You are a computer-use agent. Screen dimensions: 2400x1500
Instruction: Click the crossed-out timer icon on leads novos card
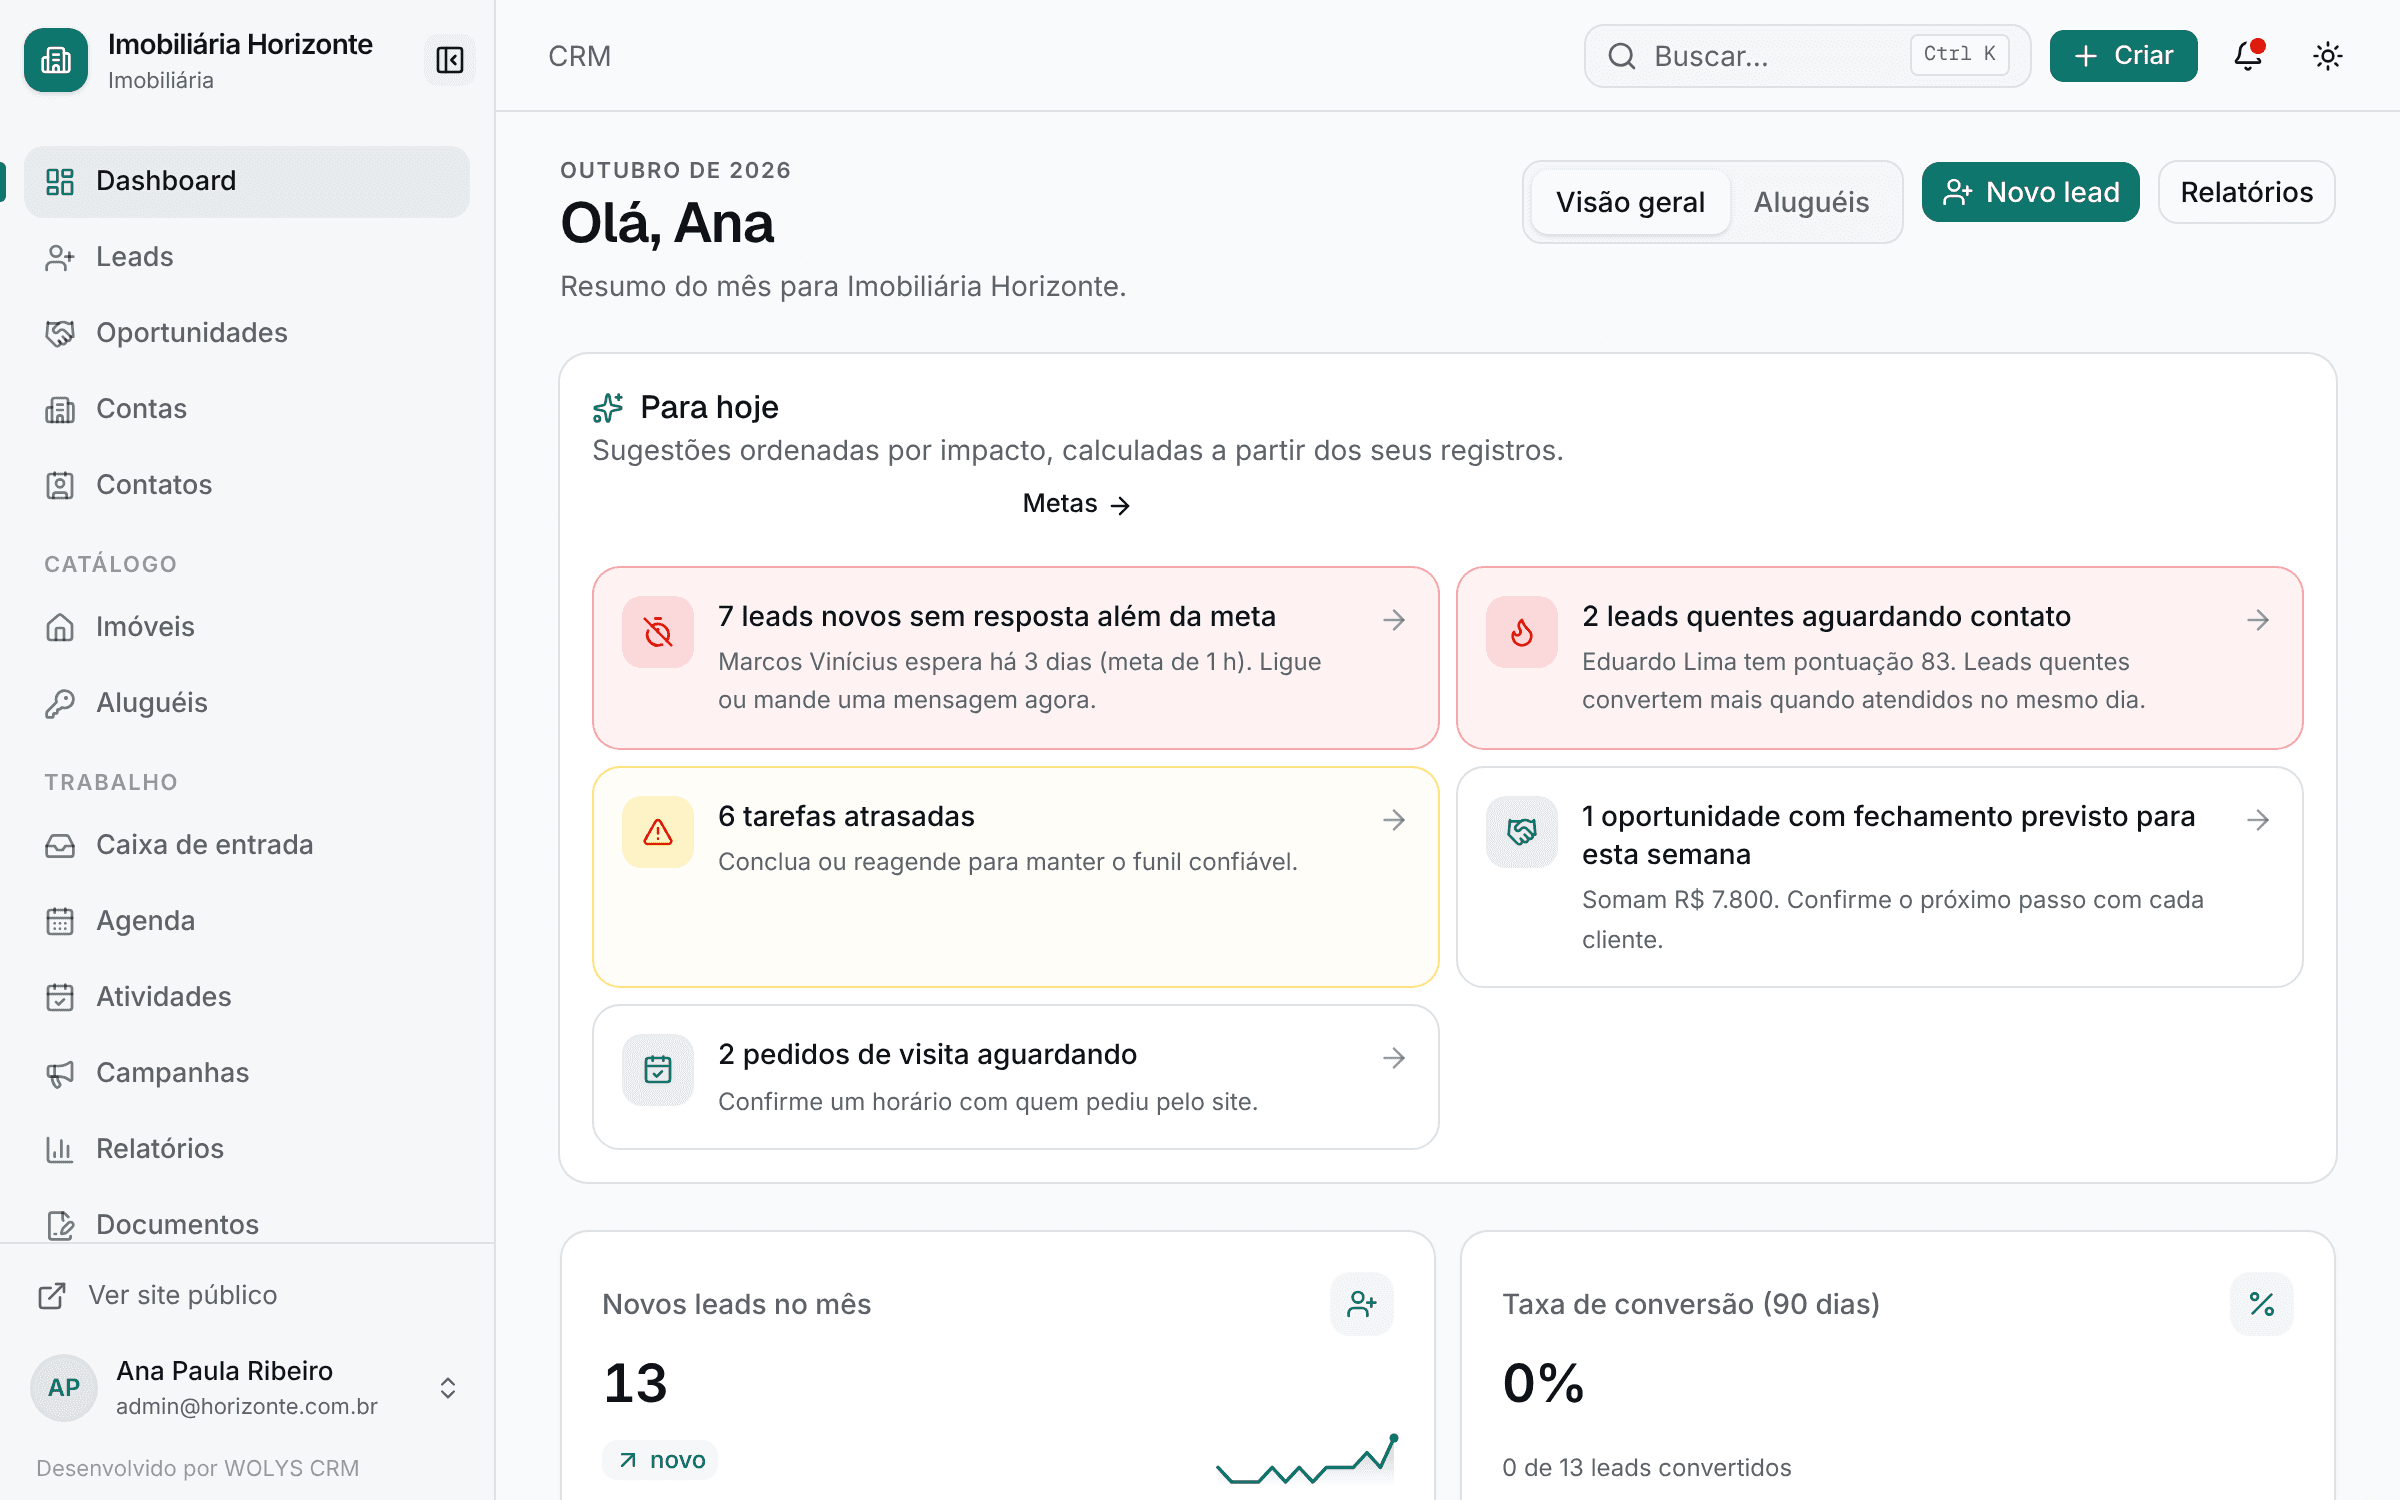658,632
